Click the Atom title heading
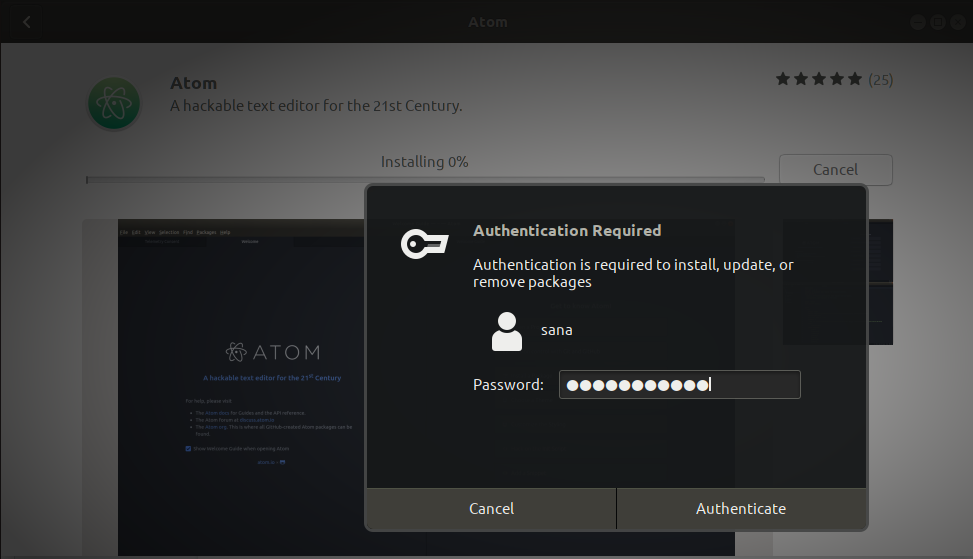973x559 pixels. coord(194,83)
